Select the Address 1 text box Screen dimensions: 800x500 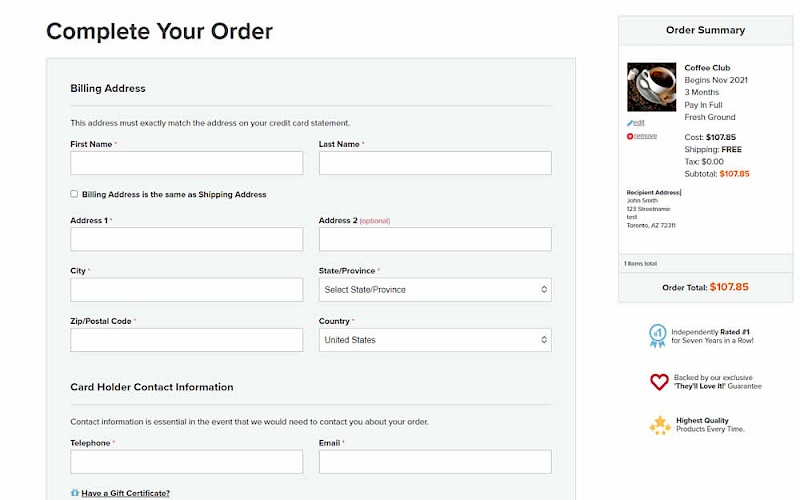[186, 239]
